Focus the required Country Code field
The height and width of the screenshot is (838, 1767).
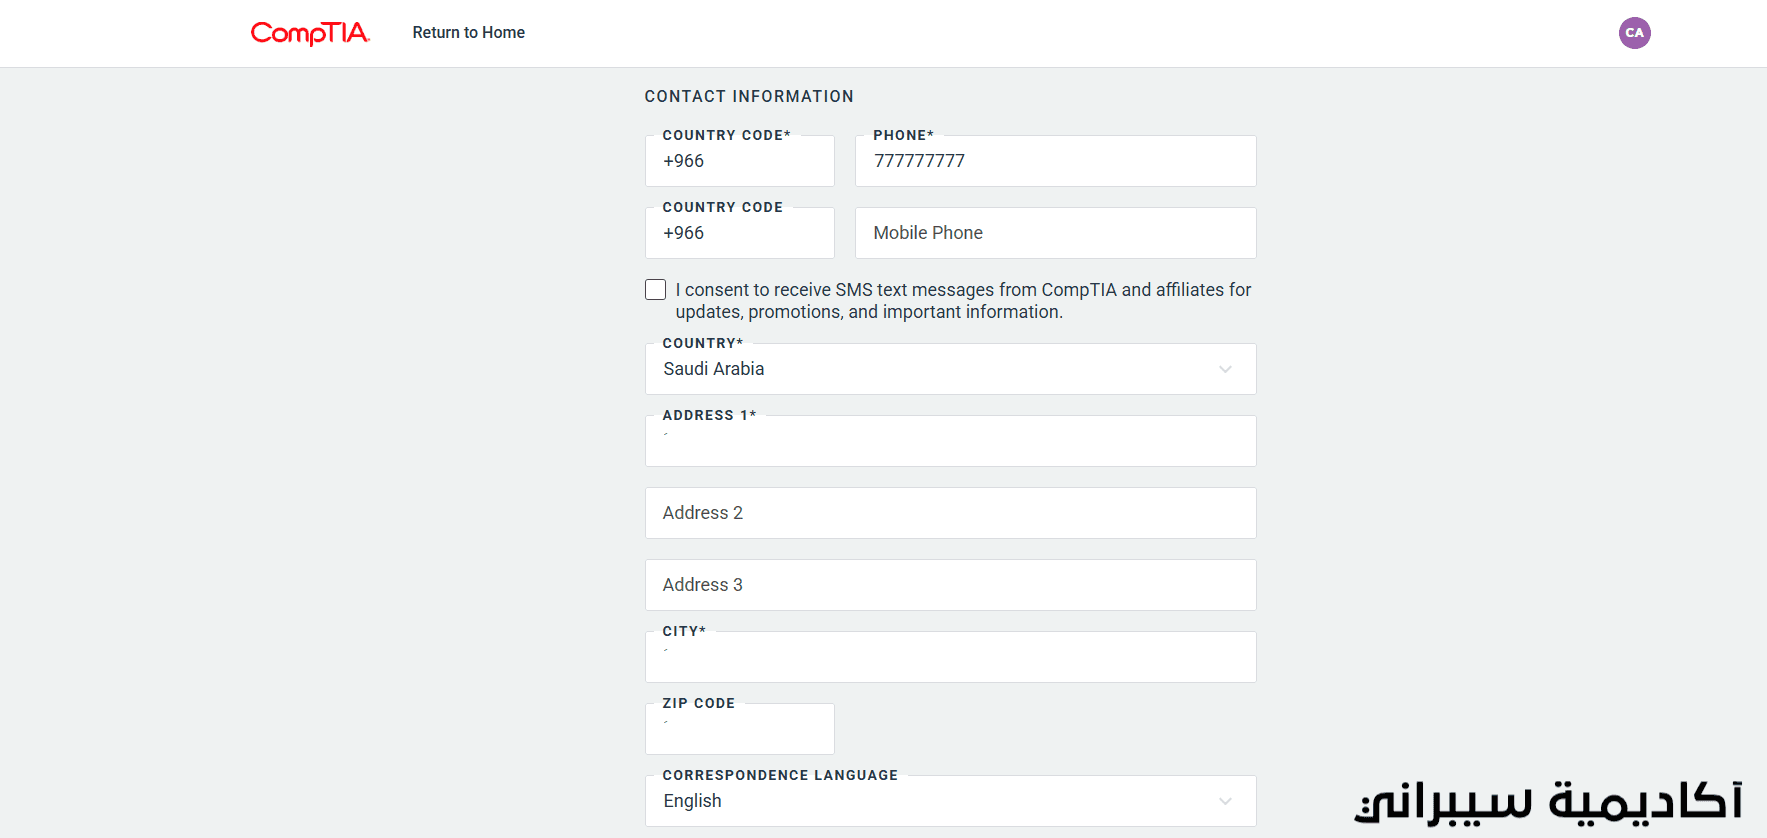click(739, 161)
